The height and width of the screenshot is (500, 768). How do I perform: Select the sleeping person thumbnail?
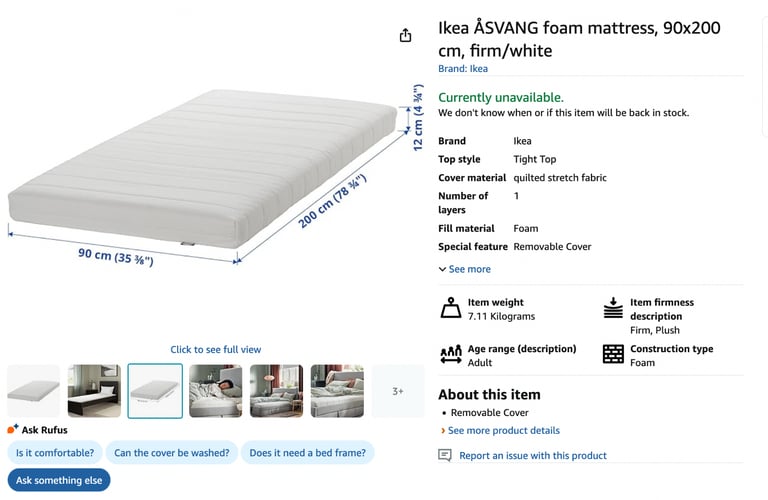click(x=216, y=391)
